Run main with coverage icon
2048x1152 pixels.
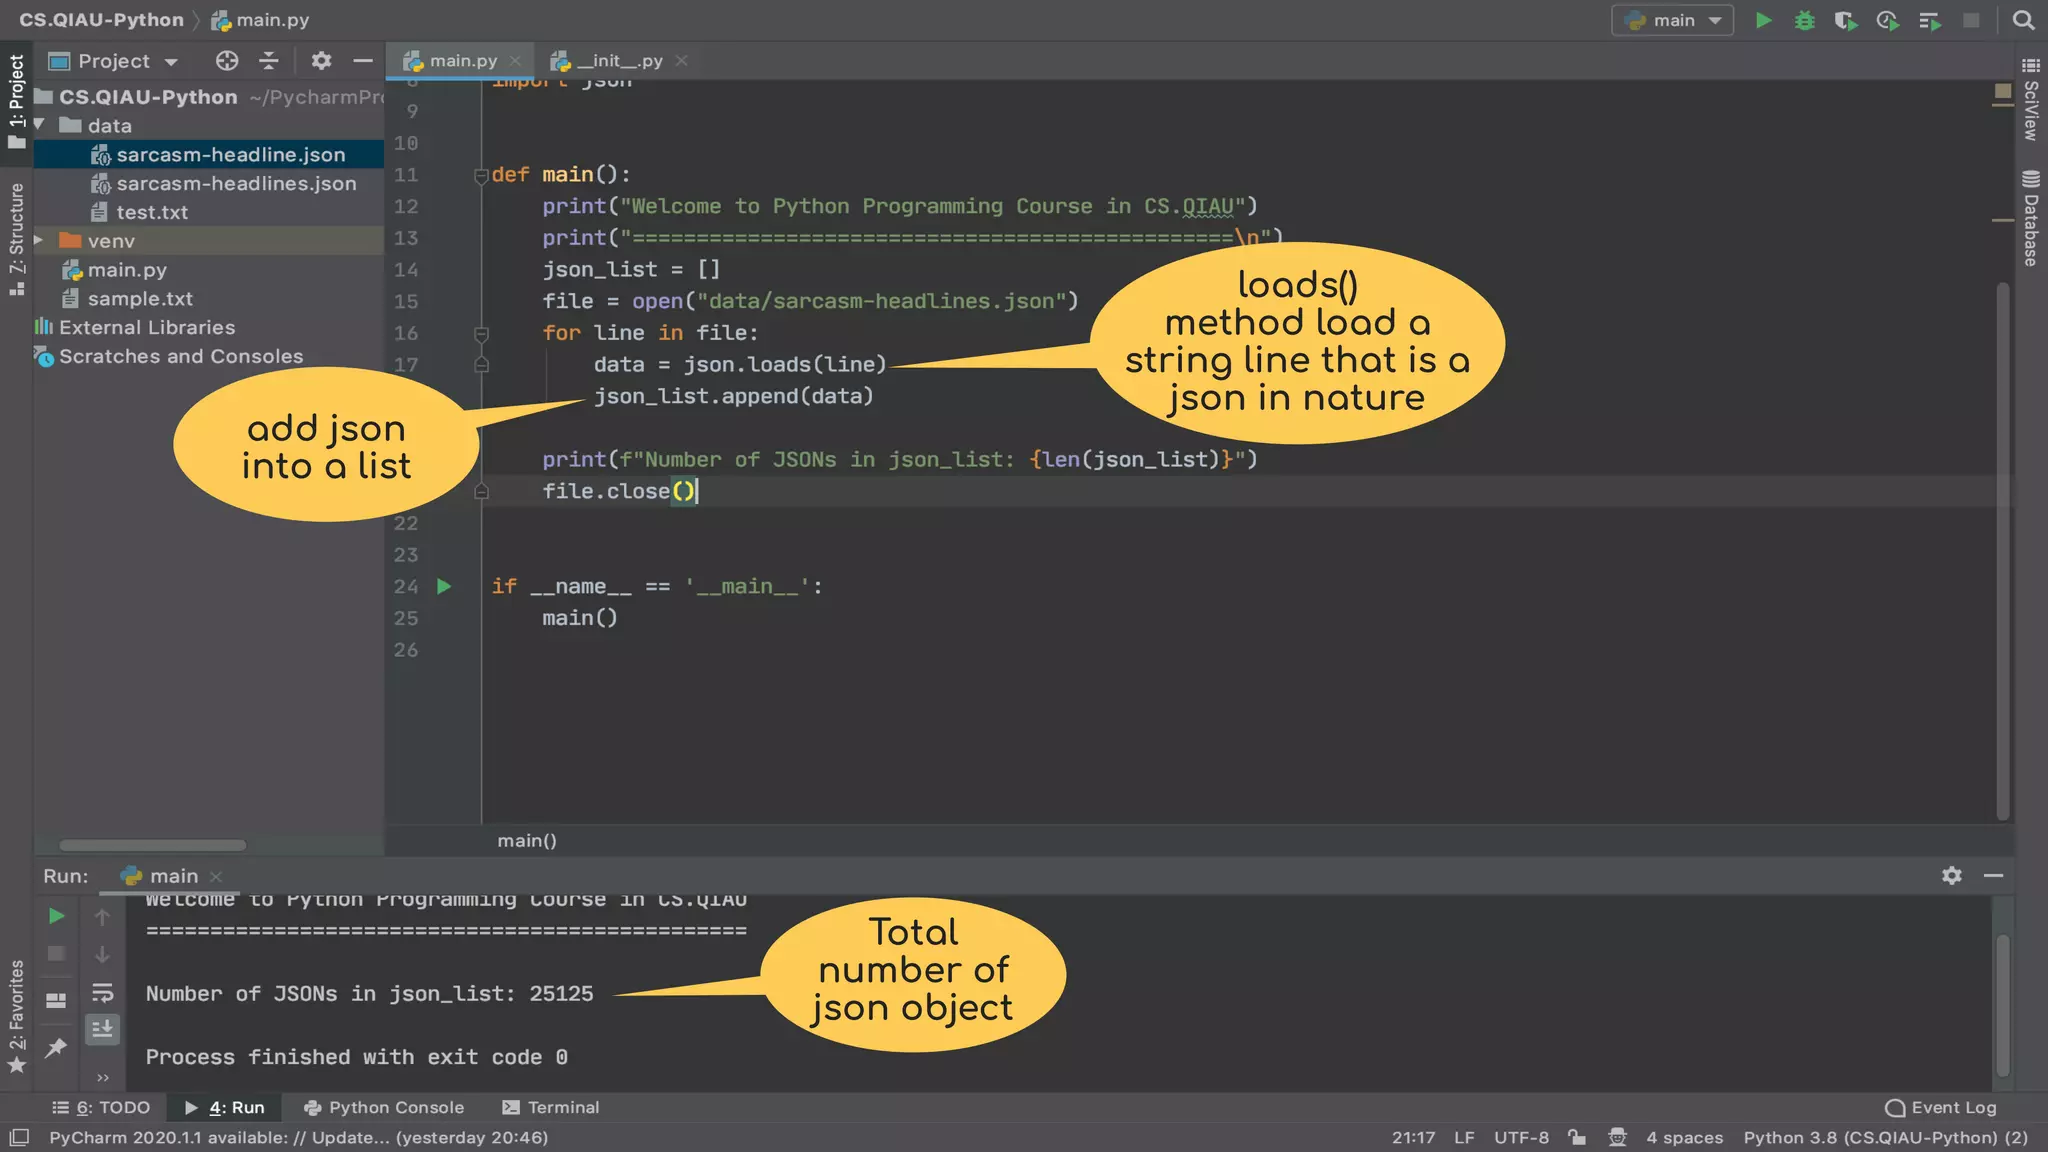point(1845,20)
